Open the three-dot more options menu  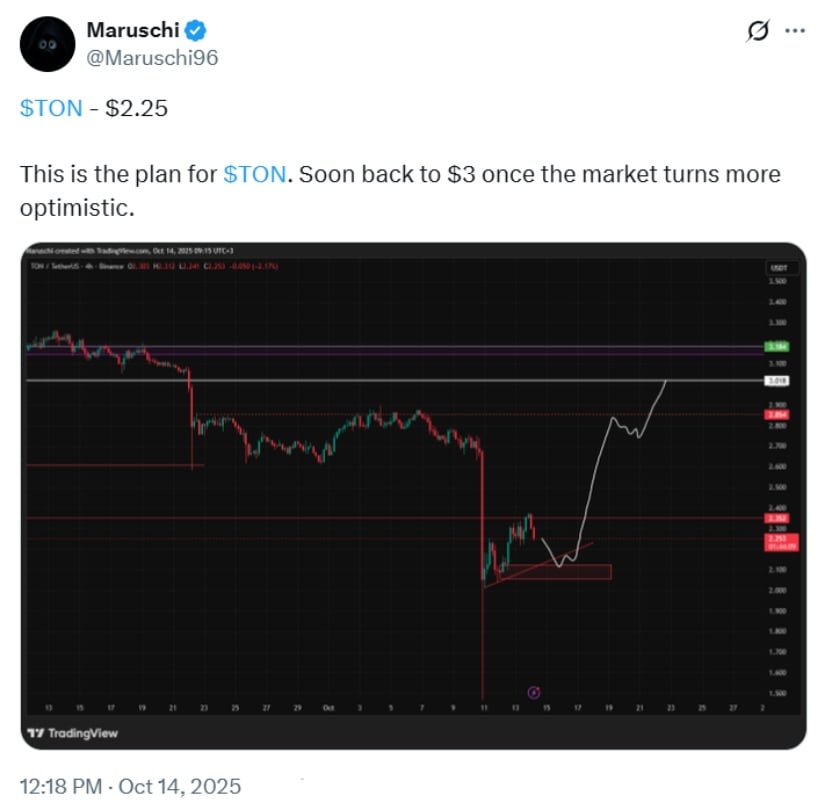(795, 31)
